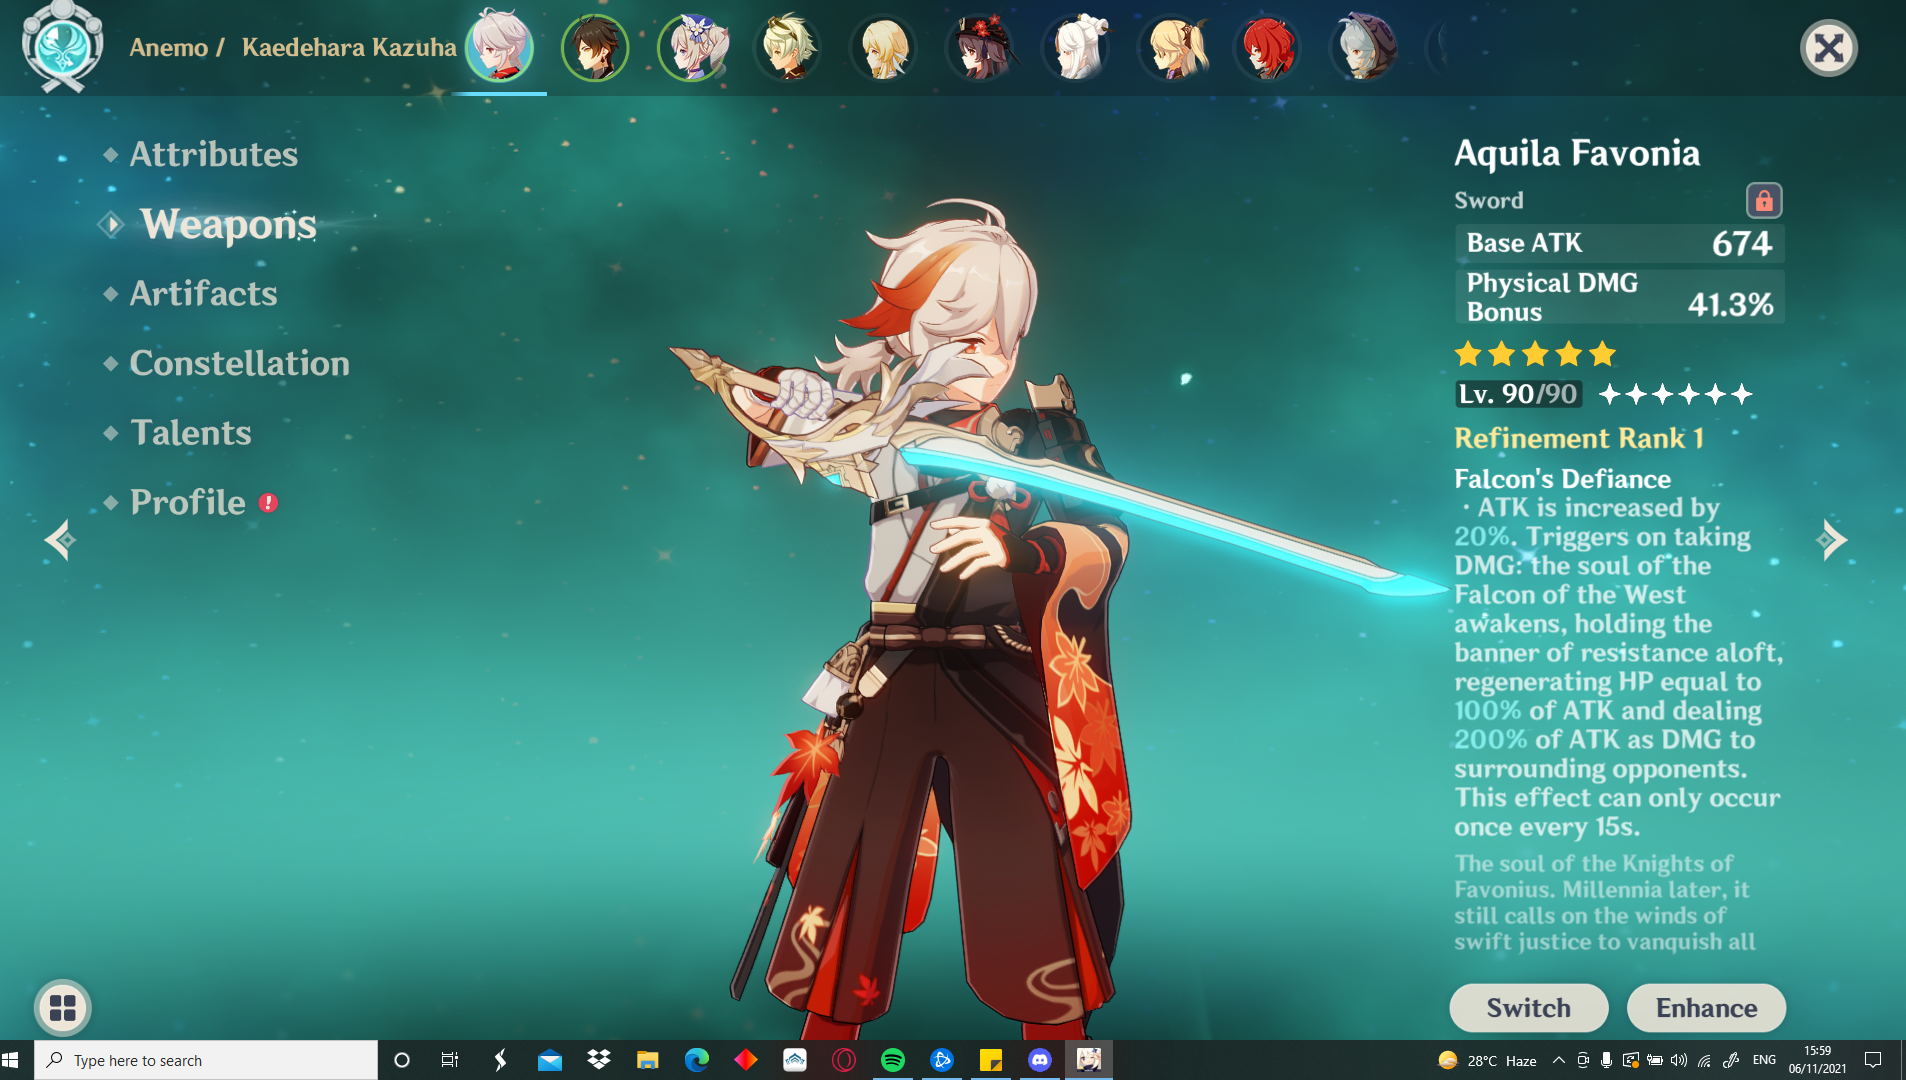Open the weather 28°C Haze widget

point(1487,1060)
